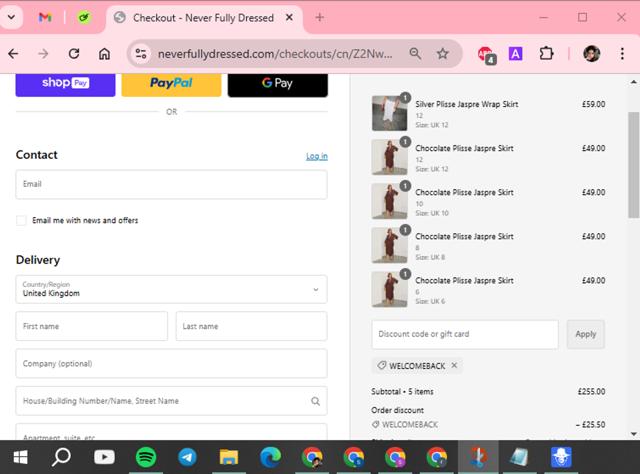Screen dimensions: 640x474
Task: Click the Chocolate Plisse Skirt UK 12 thumbnail
Action: click(x=389, y=157)
